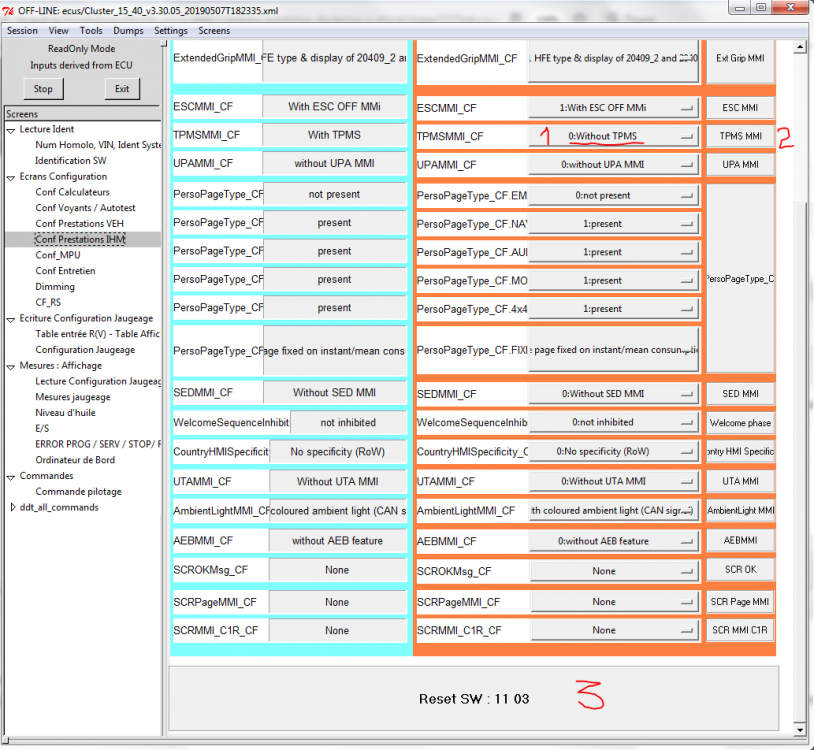
Task: Open the Tools menu
Action: point(91,31)
